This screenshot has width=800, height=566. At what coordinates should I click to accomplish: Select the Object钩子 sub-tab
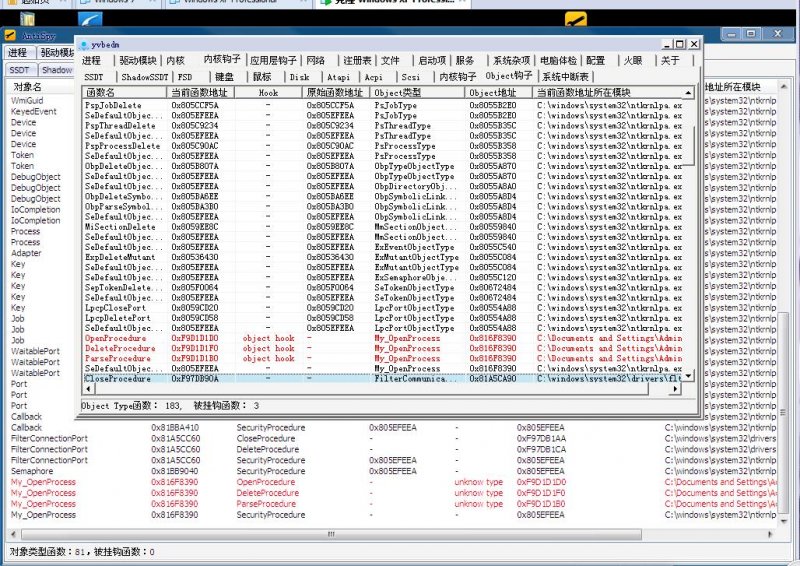point(509,76)
